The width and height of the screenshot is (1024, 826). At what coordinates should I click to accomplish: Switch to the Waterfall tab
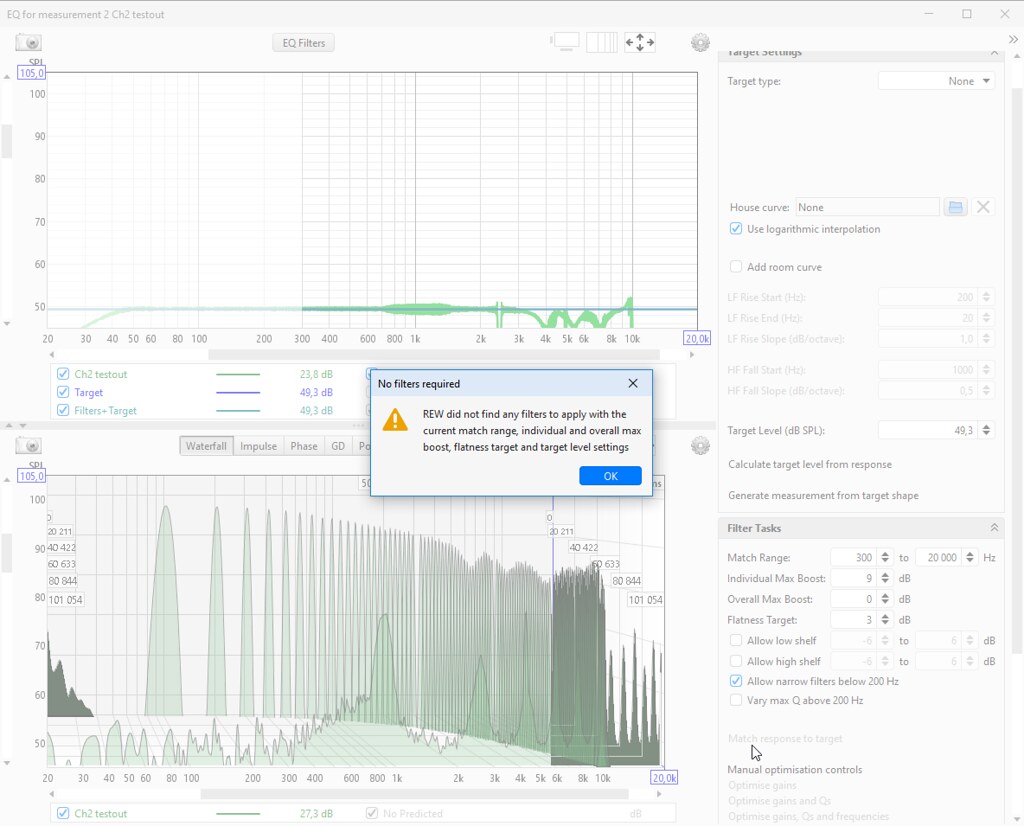pos(206,446)
